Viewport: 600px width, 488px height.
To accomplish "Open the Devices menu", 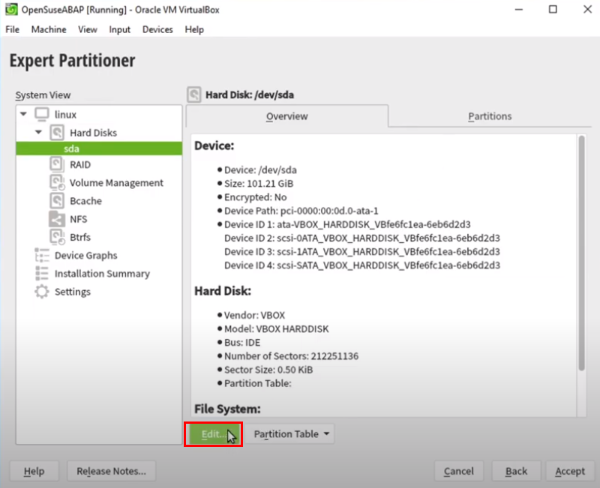I will click(x=157, y=29).
